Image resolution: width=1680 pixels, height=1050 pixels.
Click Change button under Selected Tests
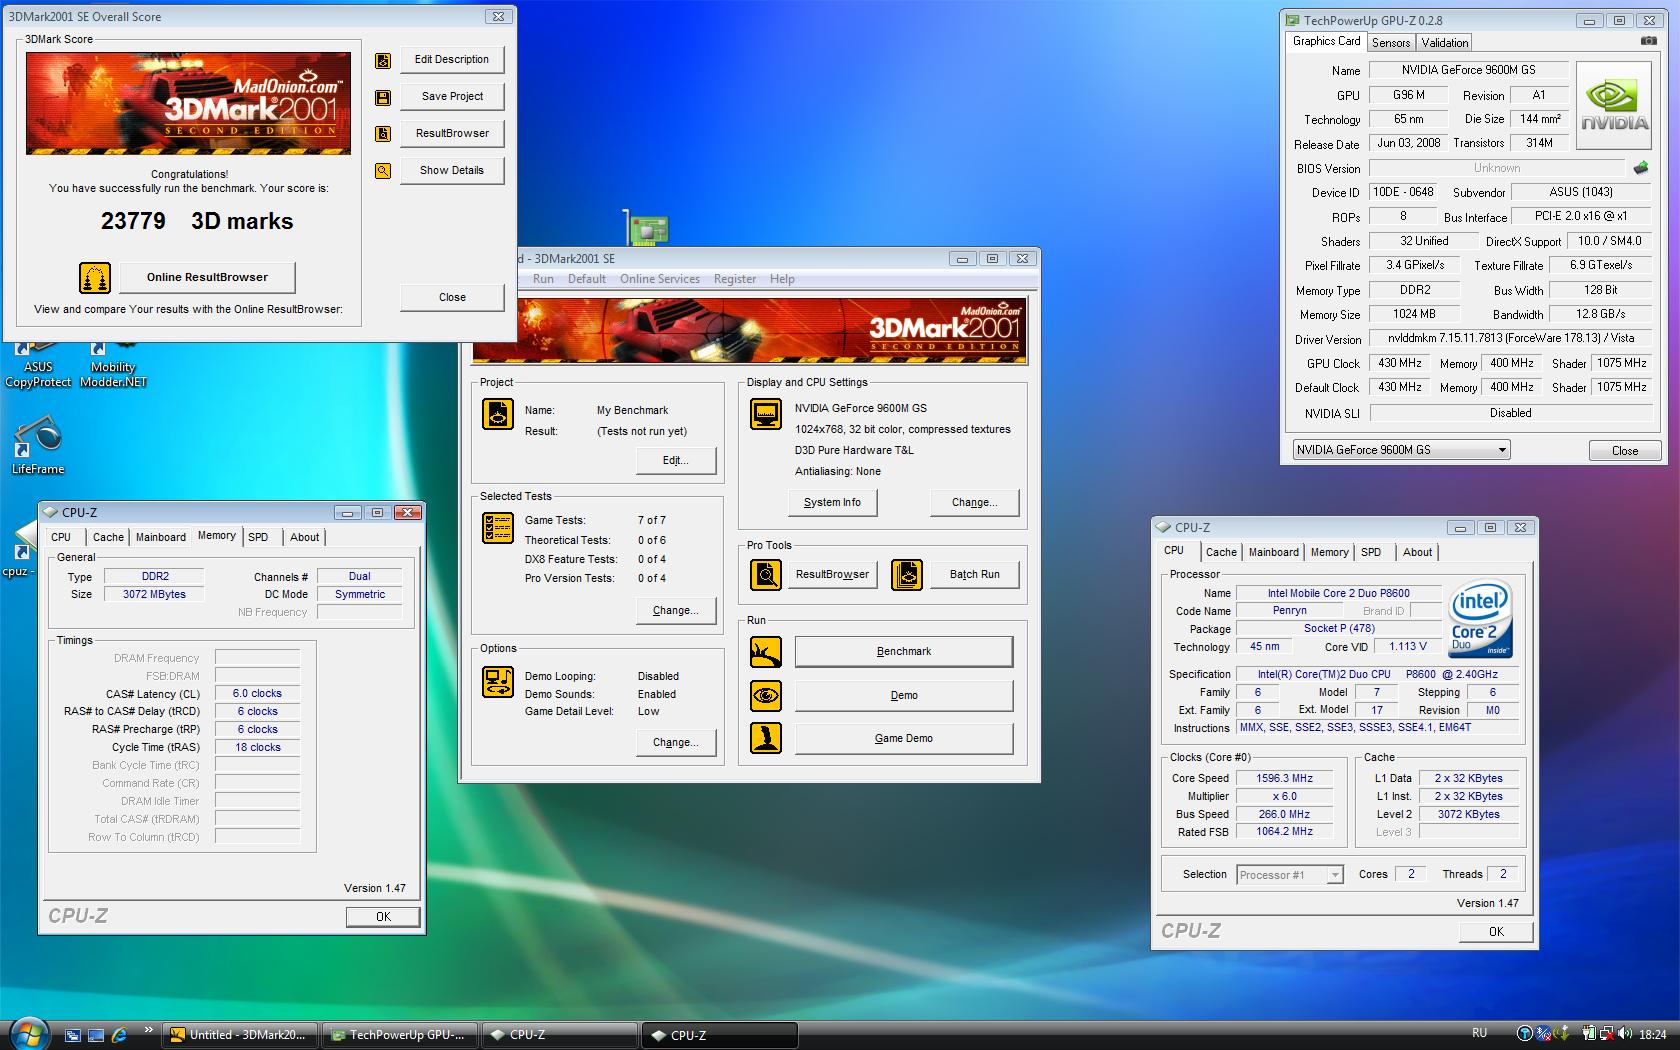pyautogui.click(x=676, y=611)
